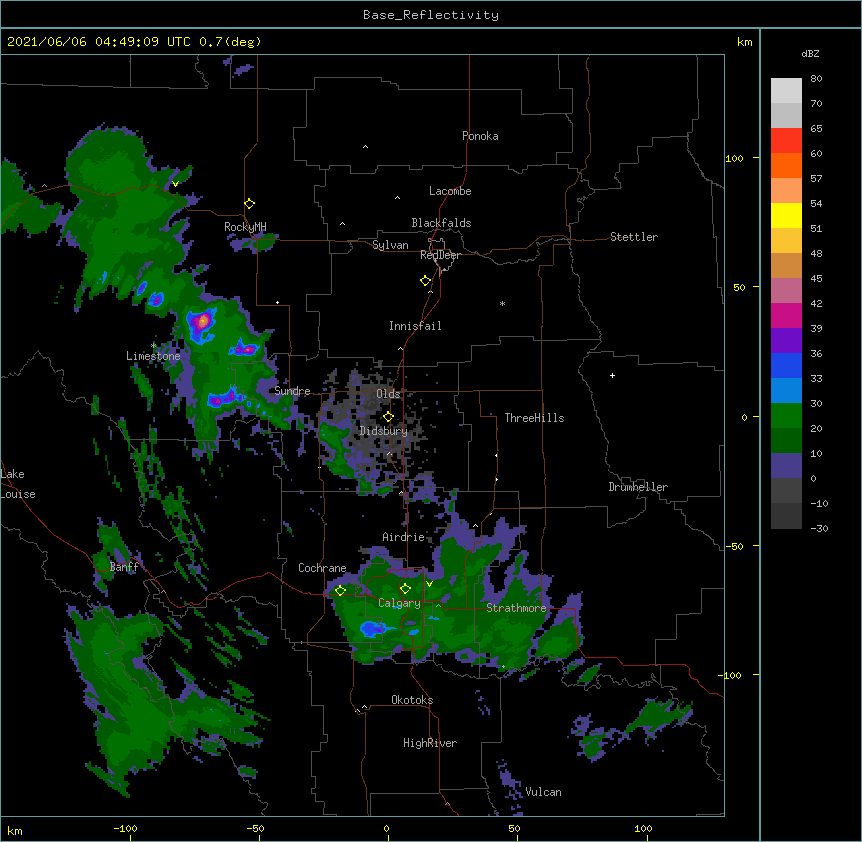Screen dimensions: 862x842
Task: Click the yellow diamond marker below Cochrane label
Action: tap(340, 591)
